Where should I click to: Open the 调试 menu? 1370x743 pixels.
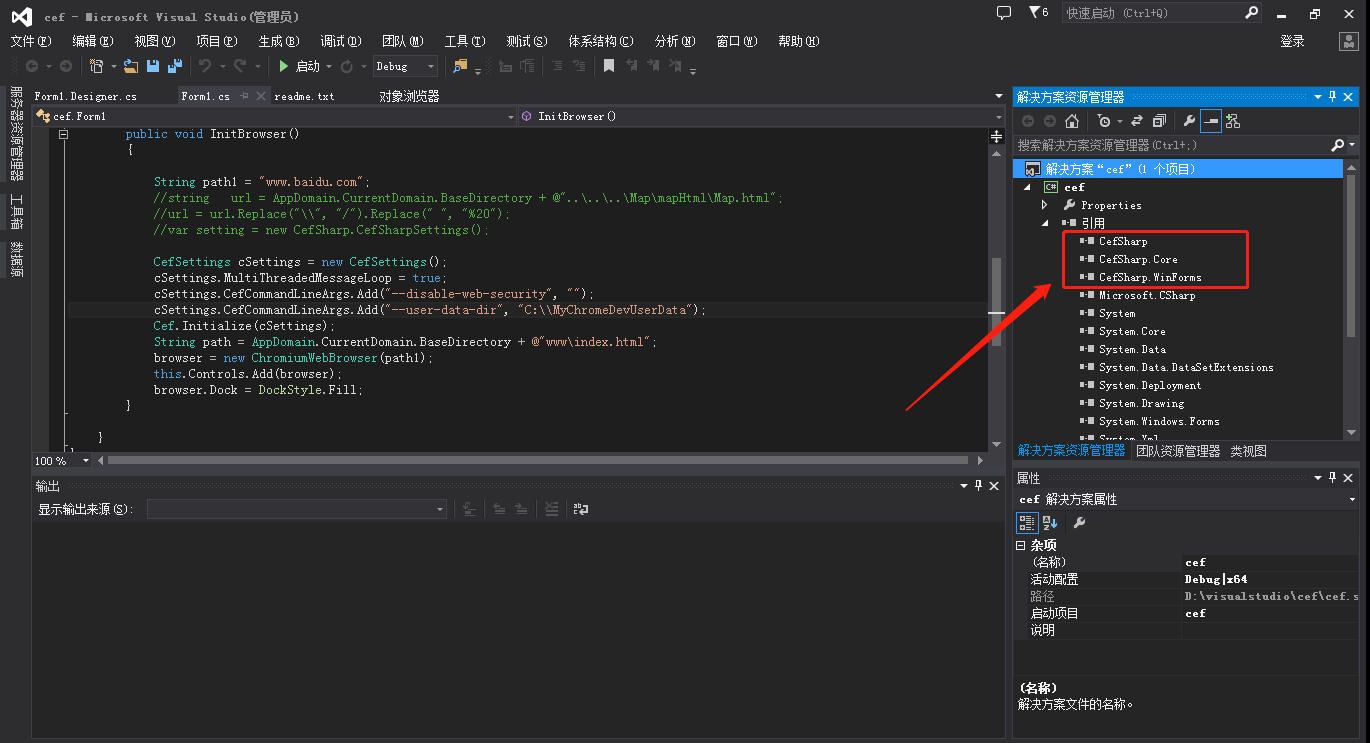(x=340, y=41)
